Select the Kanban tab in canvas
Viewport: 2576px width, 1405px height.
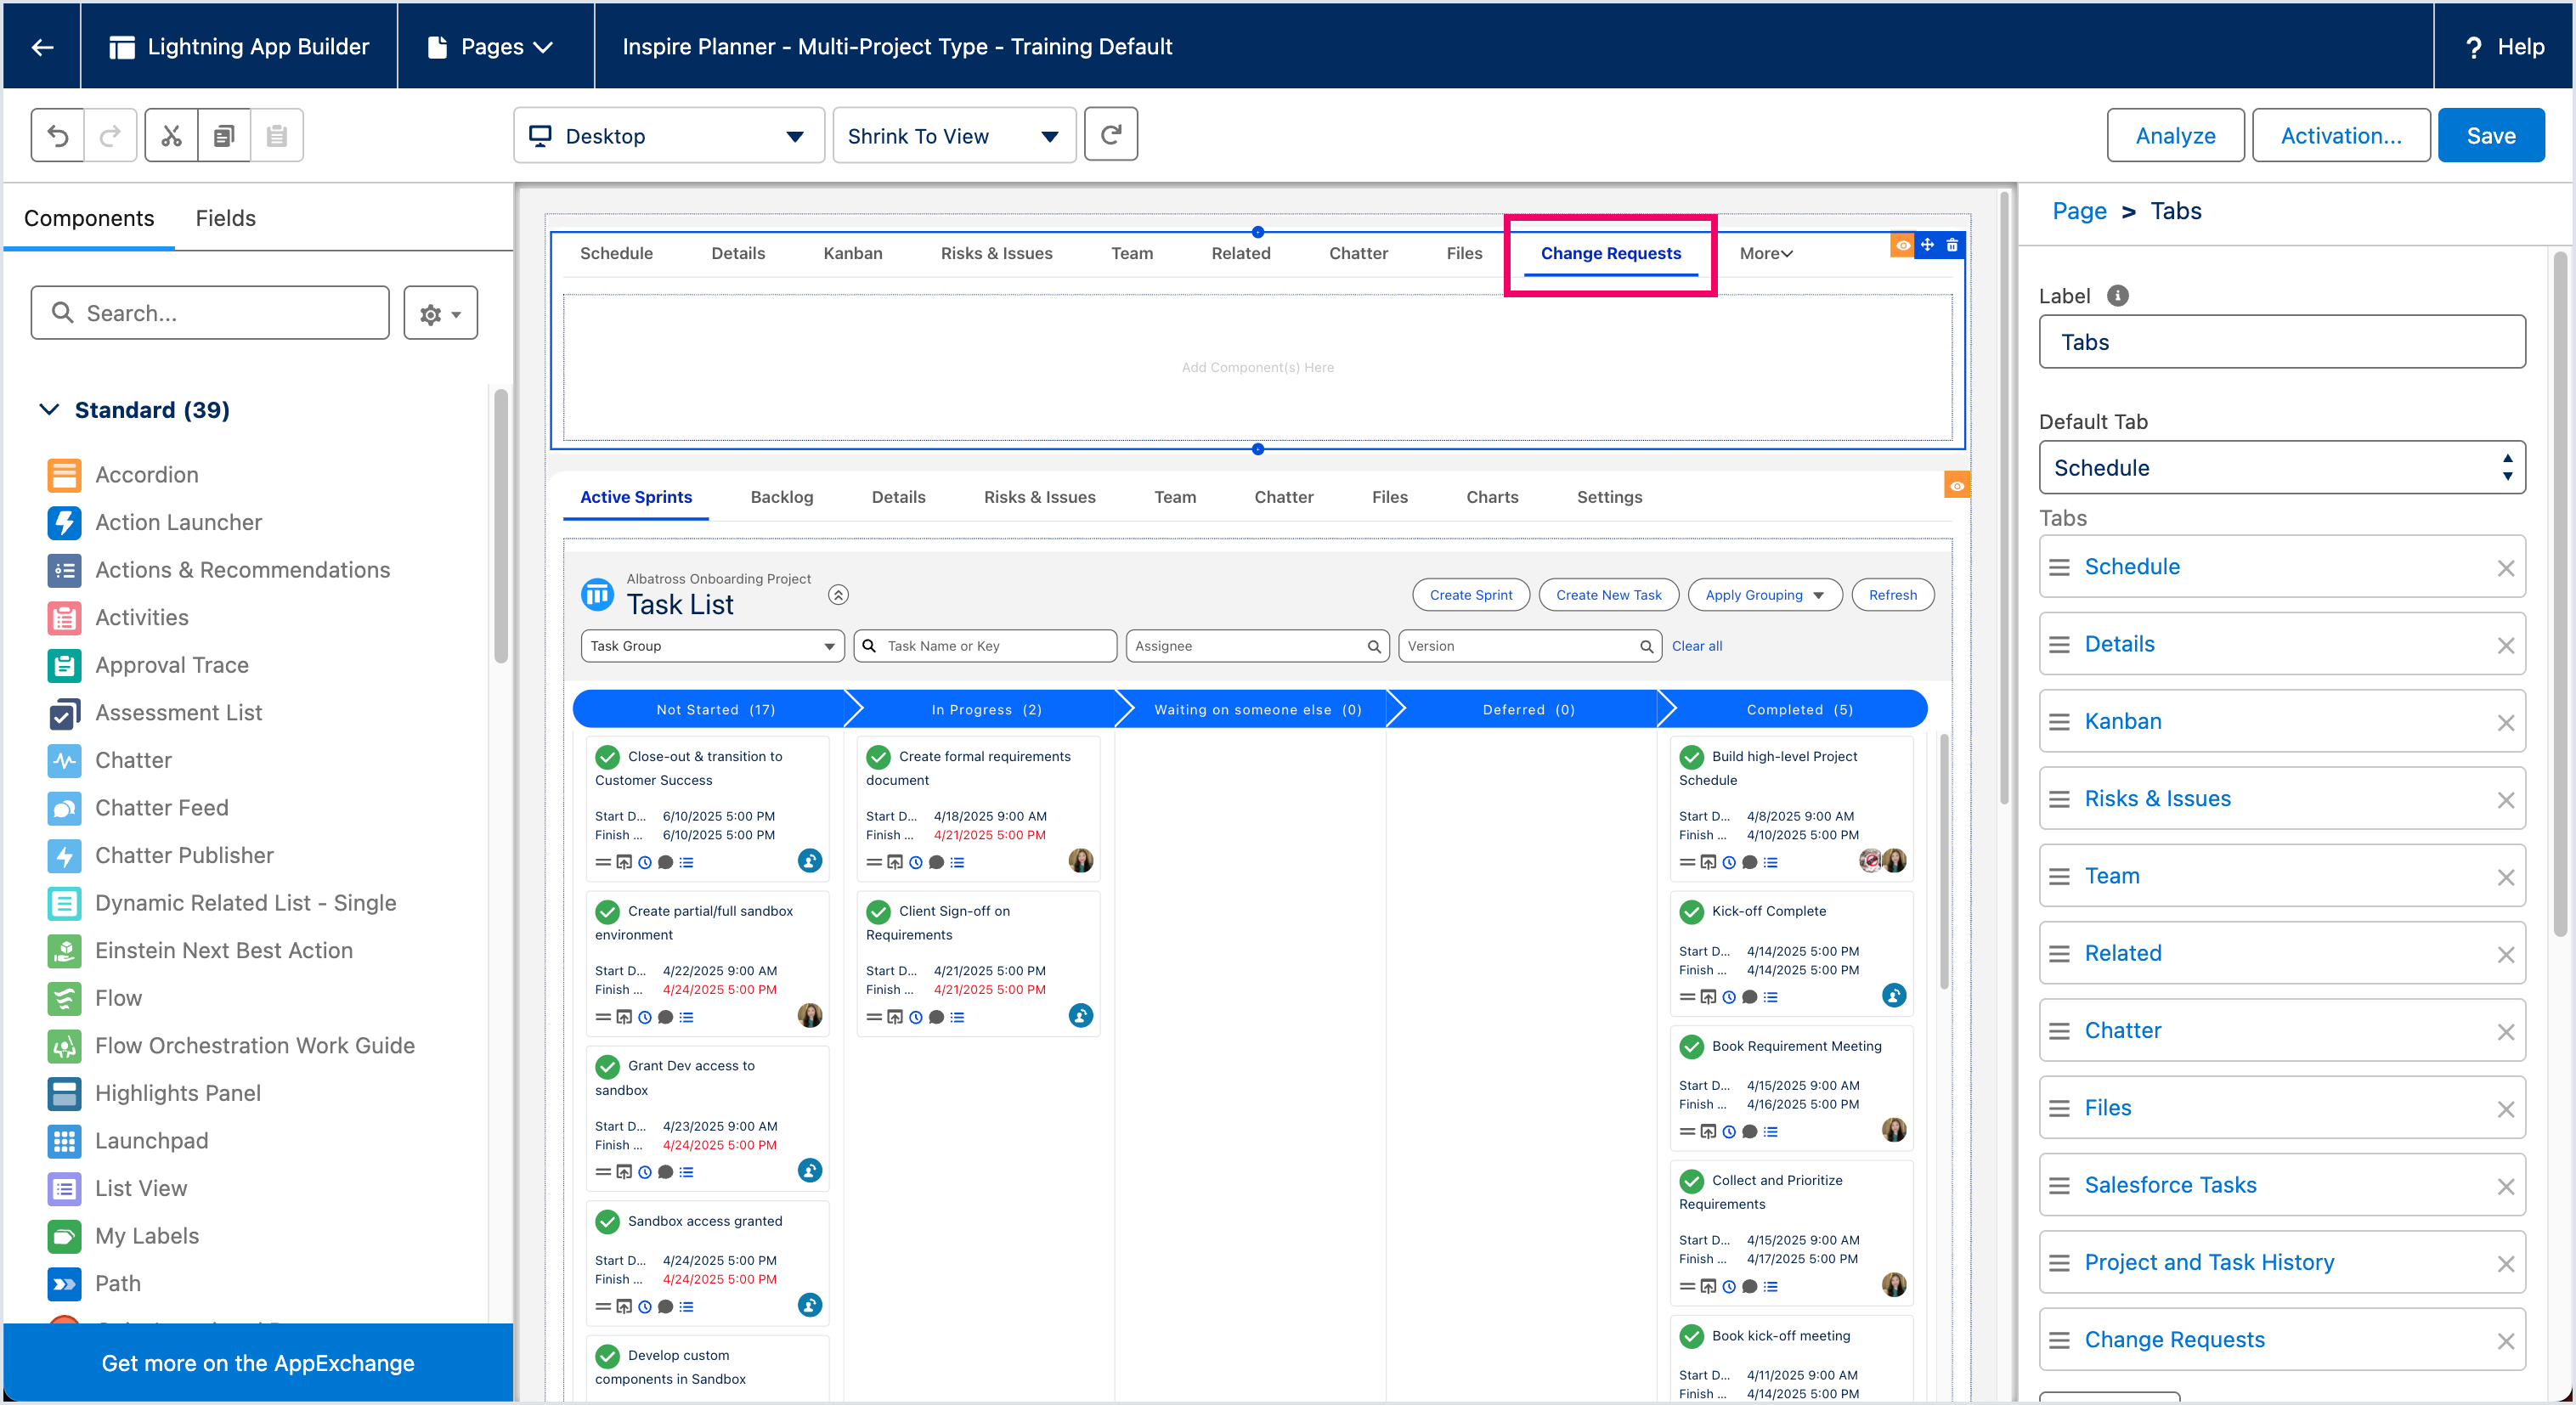852,254
